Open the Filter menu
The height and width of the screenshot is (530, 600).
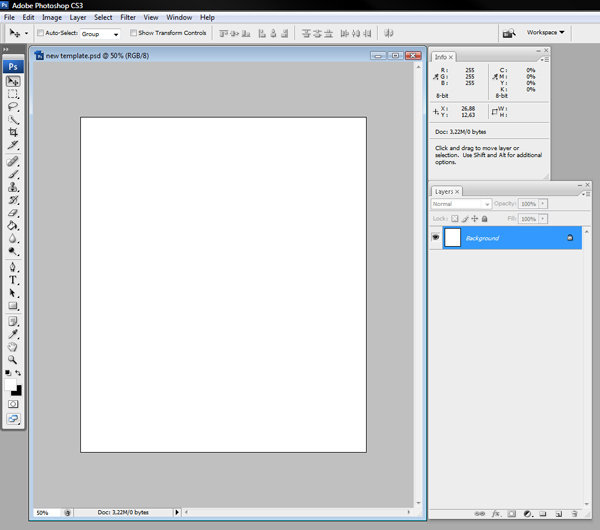pos(128,17)
